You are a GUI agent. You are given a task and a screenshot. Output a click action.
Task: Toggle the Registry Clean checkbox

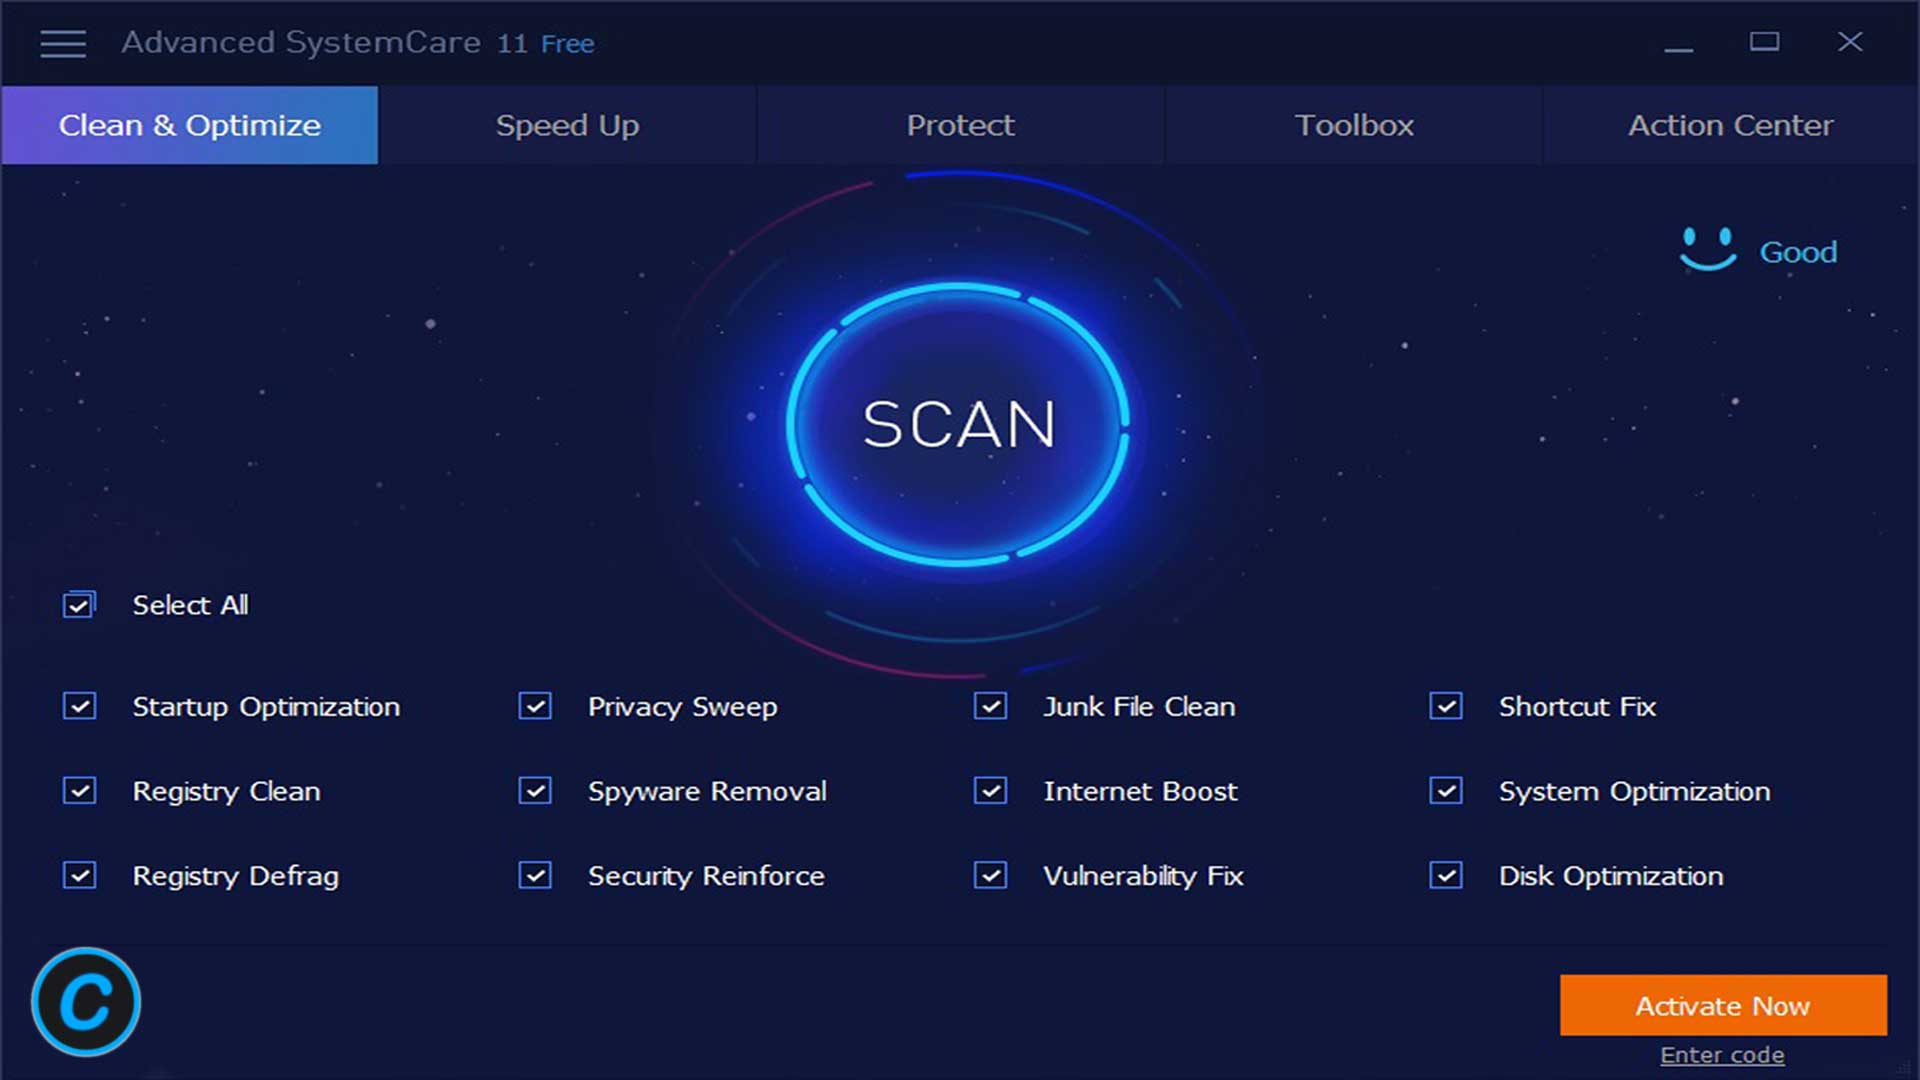point(80,791)
